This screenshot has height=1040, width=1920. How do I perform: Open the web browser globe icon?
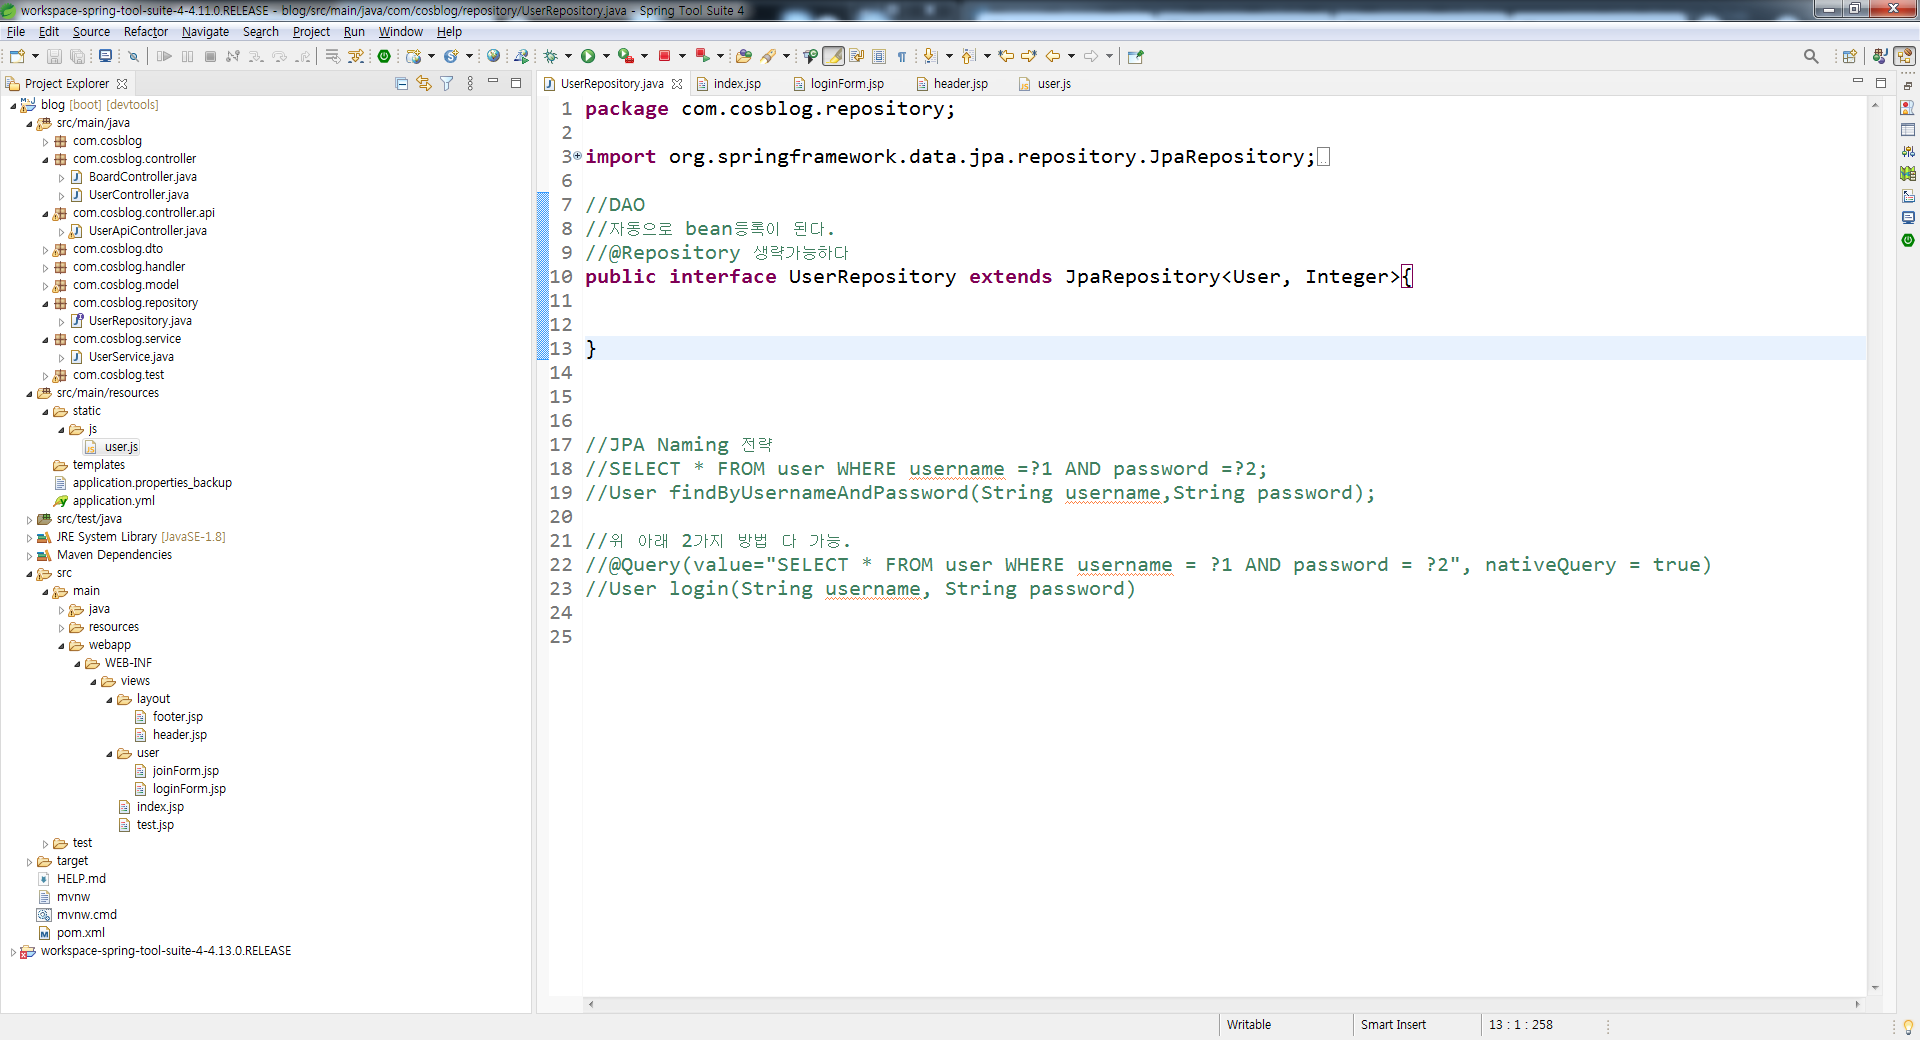click(493, 57)
